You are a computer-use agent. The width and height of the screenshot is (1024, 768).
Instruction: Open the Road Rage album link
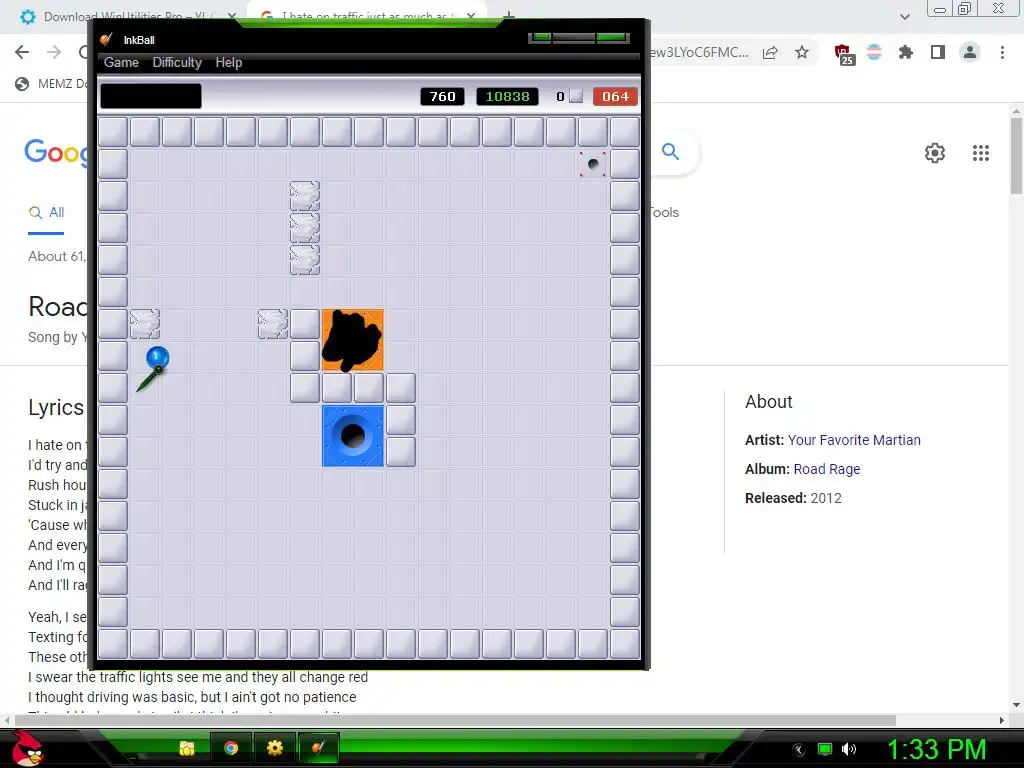click(827, 469)
